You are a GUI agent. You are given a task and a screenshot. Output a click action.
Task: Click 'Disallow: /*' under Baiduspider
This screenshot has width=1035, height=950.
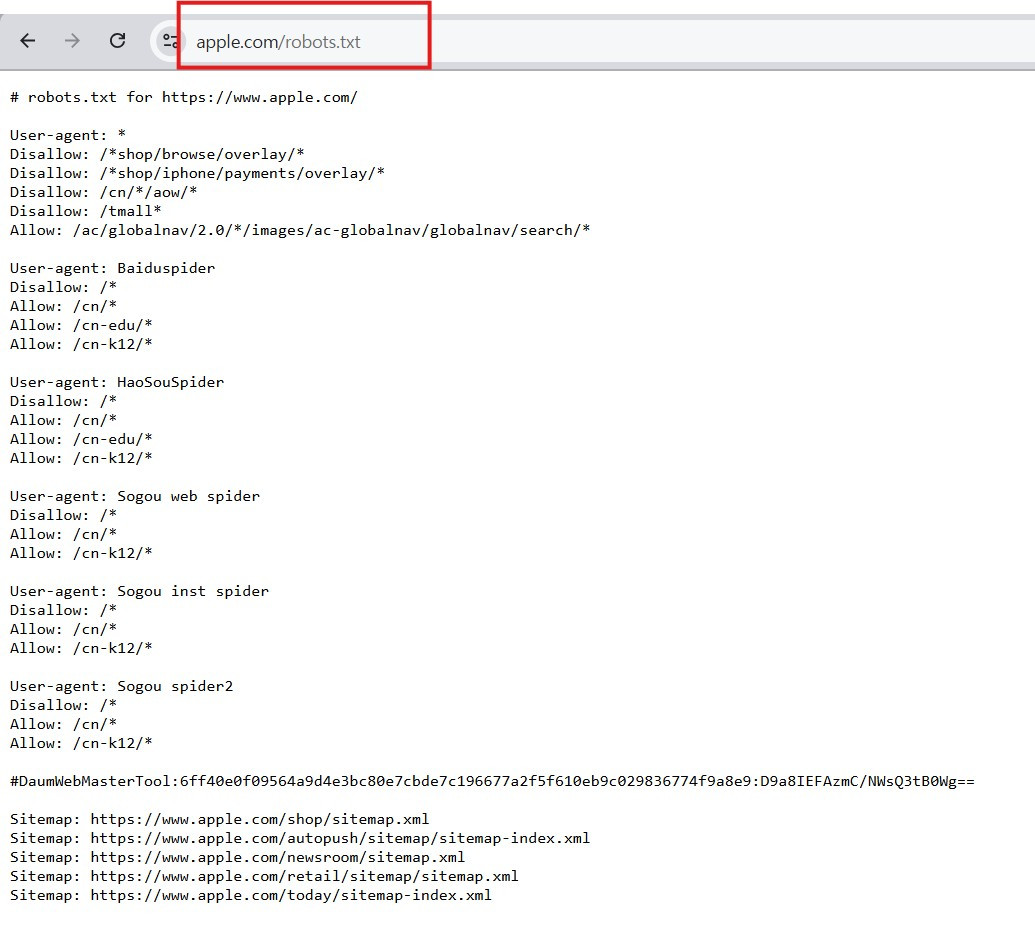[63, 288]
